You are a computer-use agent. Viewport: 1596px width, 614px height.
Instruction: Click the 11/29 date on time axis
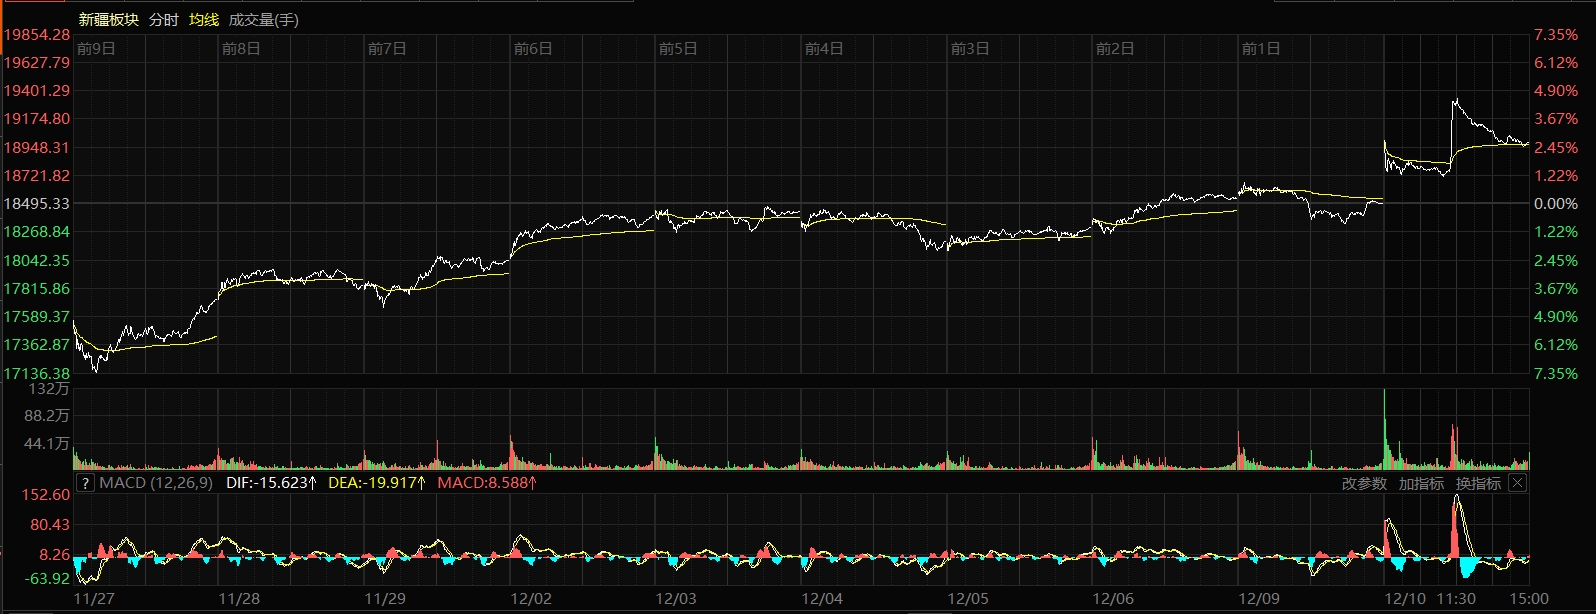(x=385, y=599)
